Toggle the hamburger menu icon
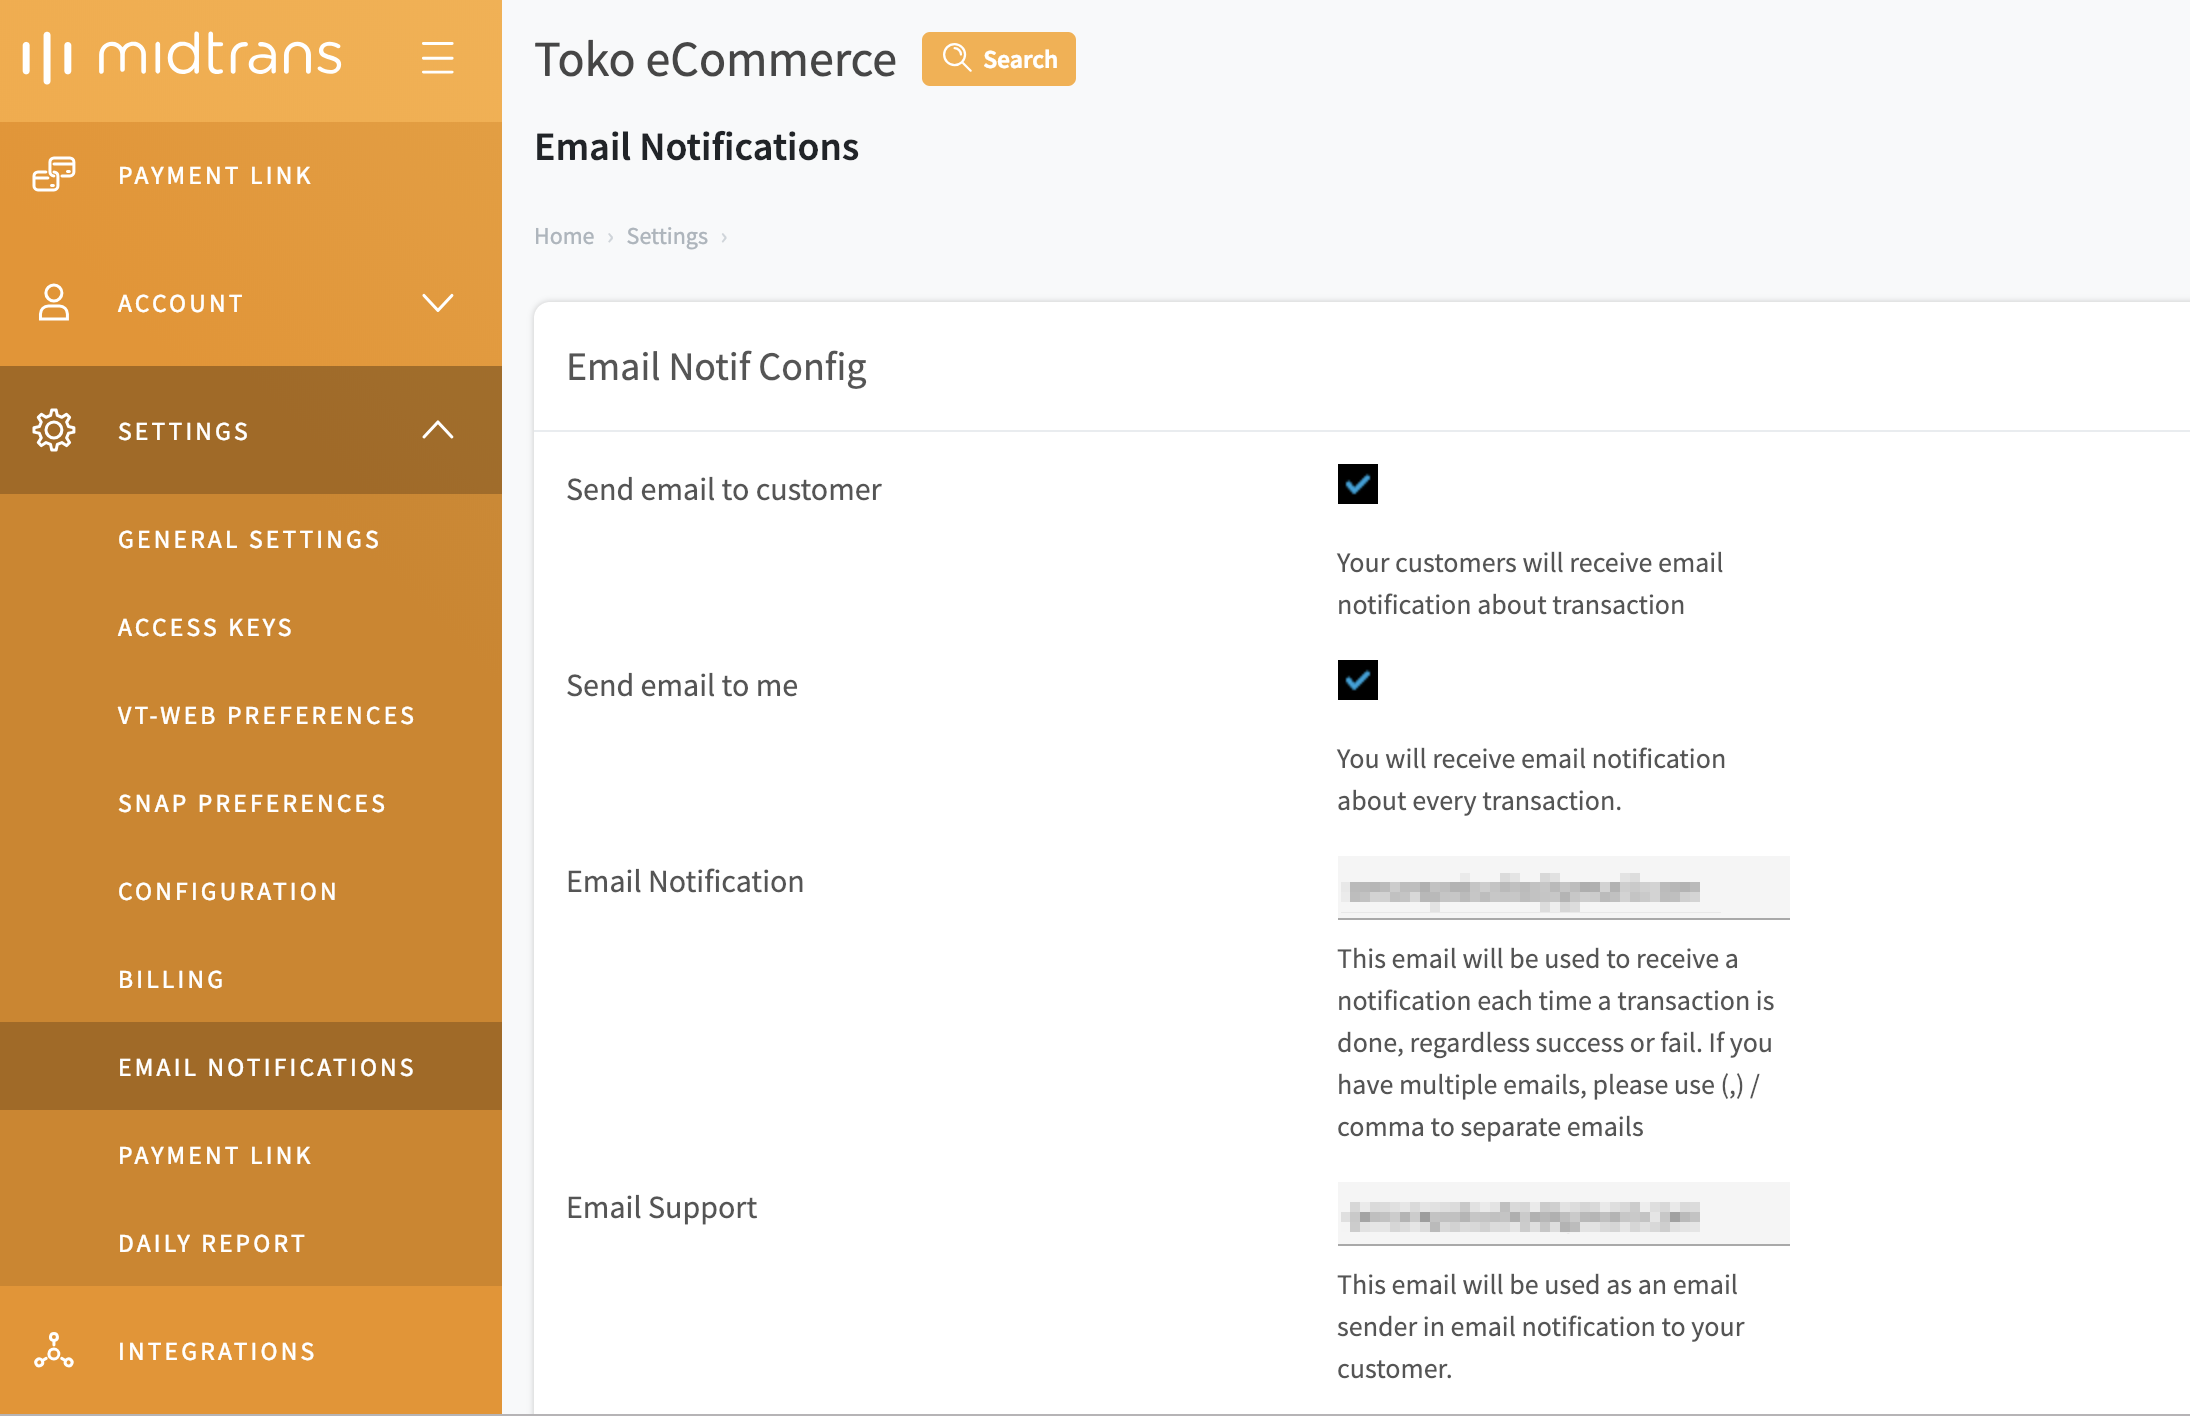Image resolution: width=2190 pixels, height=1416 pixels. point(437,58)
